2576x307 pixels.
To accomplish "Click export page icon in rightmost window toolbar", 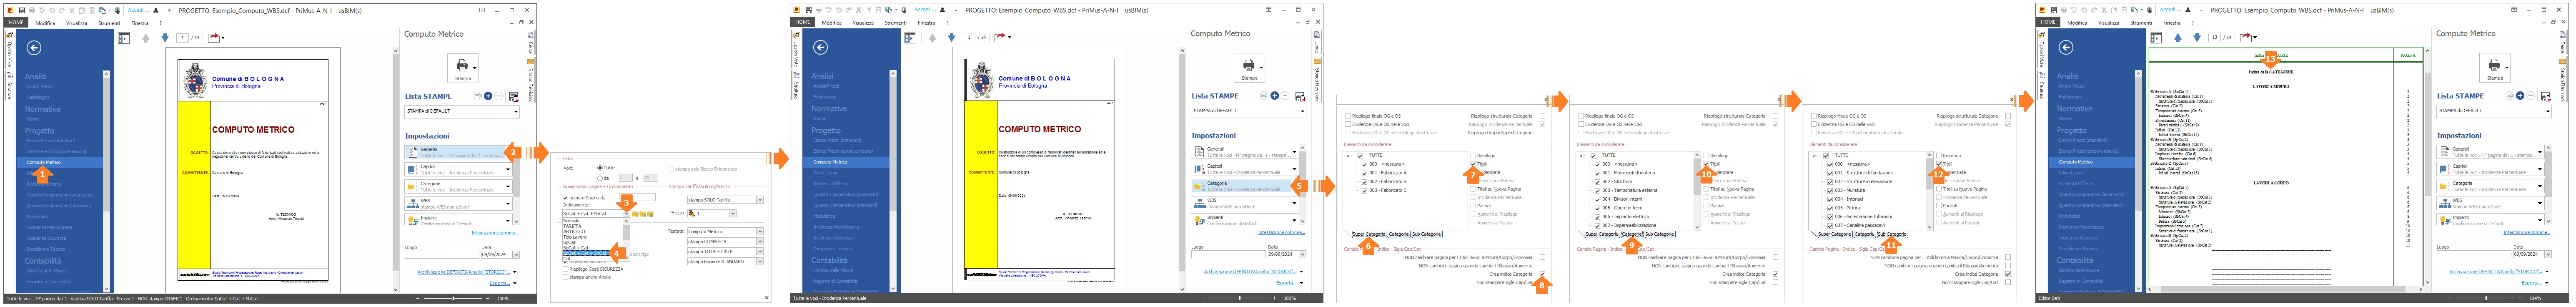I will click(x=2246, y=38).
